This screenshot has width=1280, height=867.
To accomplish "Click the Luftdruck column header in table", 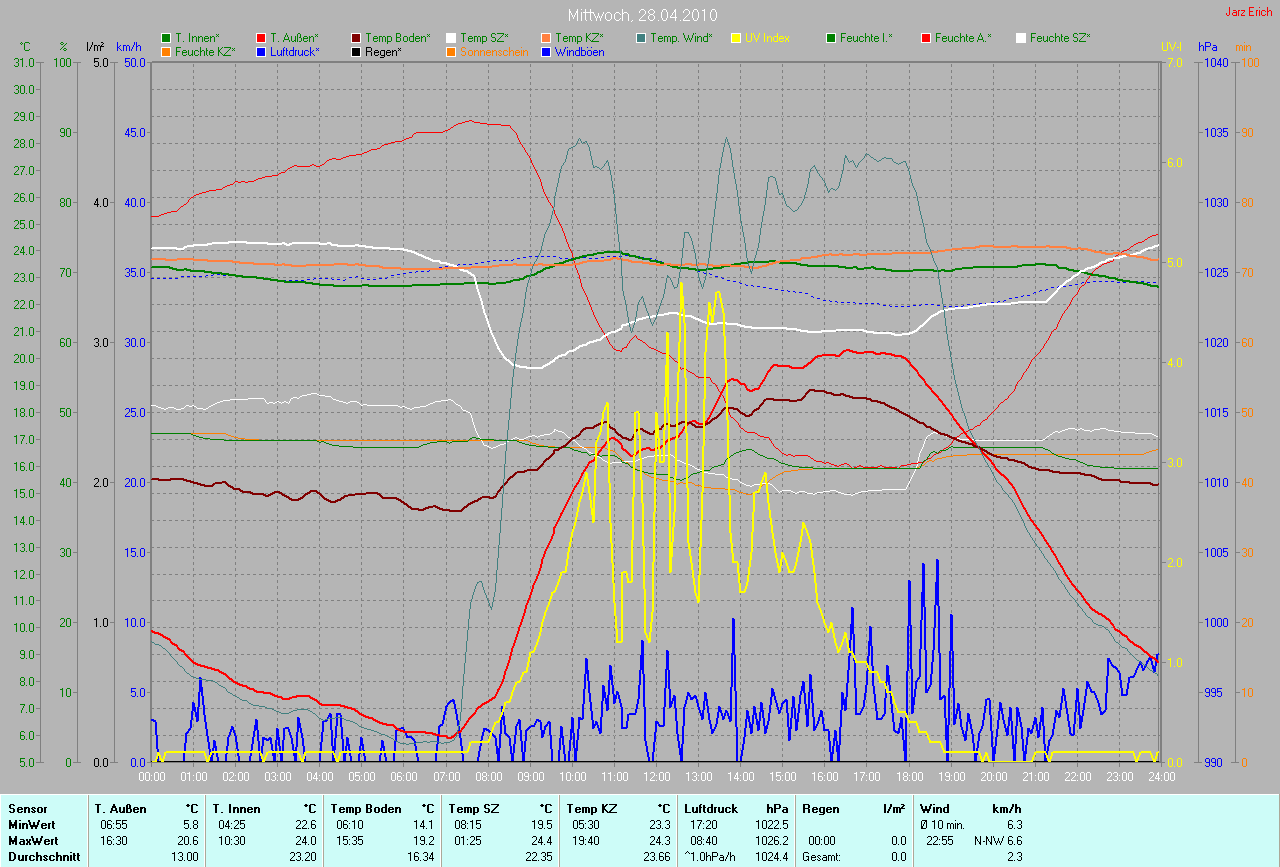I will click(x=711, y=808).
